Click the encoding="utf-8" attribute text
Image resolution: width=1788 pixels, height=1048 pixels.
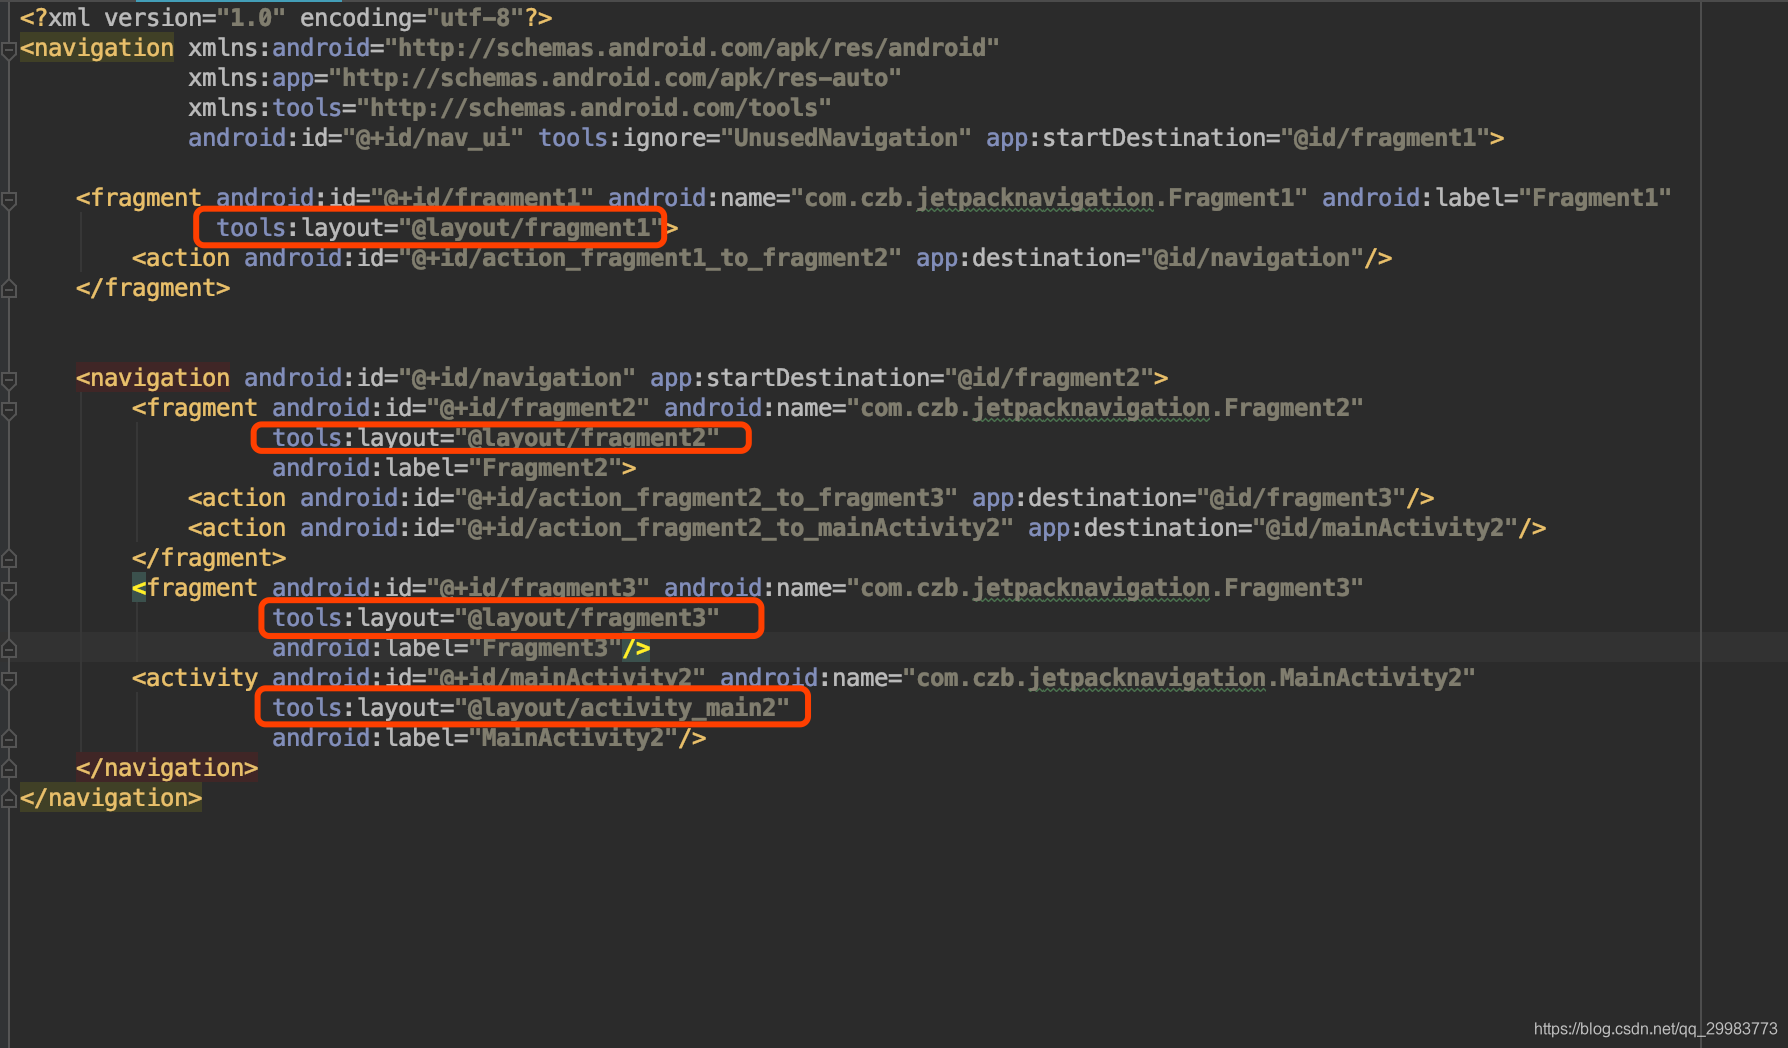click(419, 18)
